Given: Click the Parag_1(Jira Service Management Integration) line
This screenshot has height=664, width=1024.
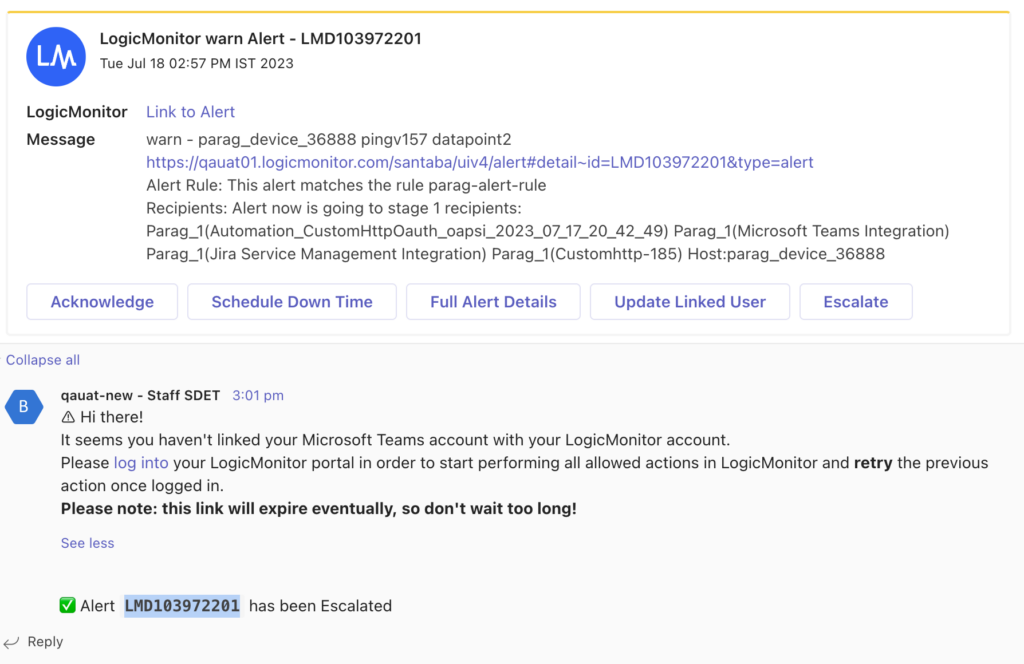Looking at the screenshot, I should (515, 253).
